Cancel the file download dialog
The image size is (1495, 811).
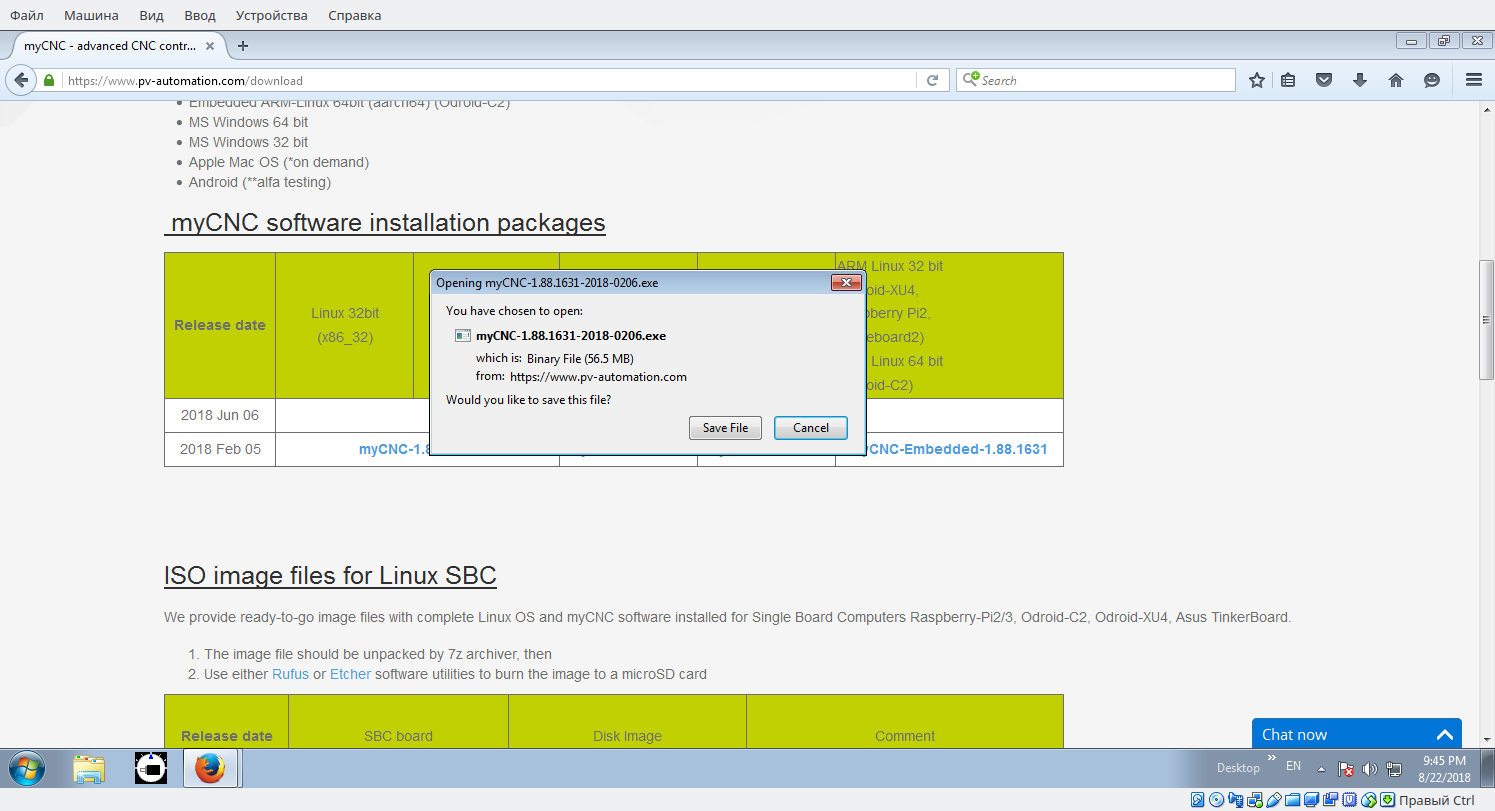pos(811,428)
